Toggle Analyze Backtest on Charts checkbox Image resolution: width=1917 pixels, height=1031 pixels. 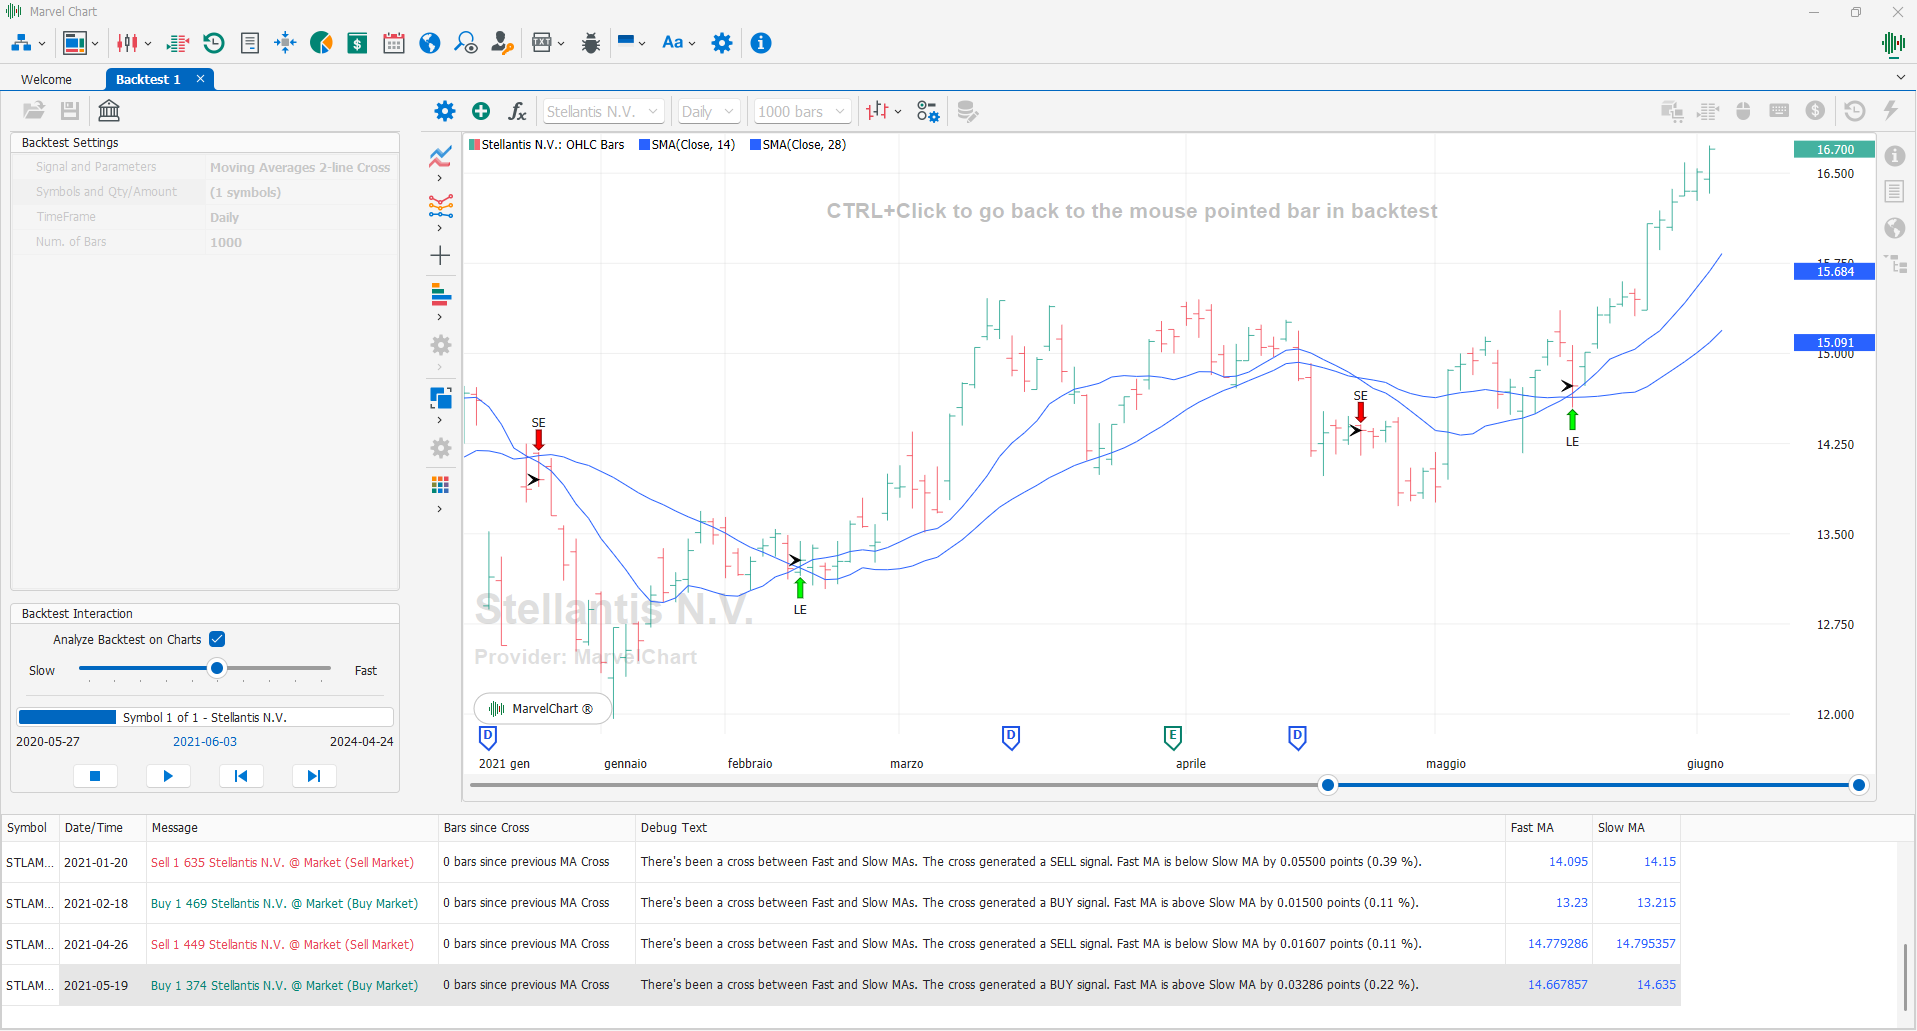coord(217,639)
